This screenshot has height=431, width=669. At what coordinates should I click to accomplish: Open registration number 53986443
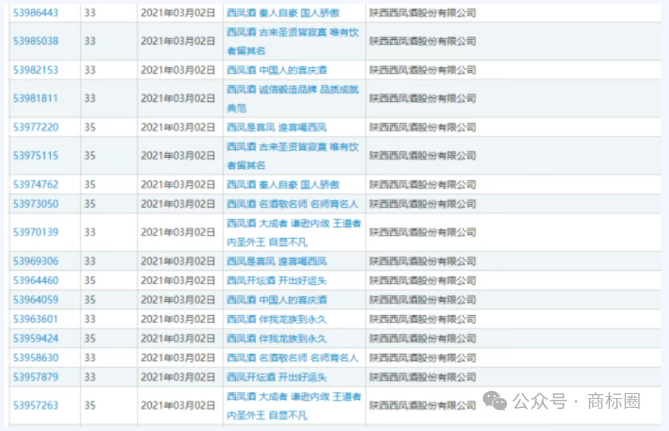35,13
